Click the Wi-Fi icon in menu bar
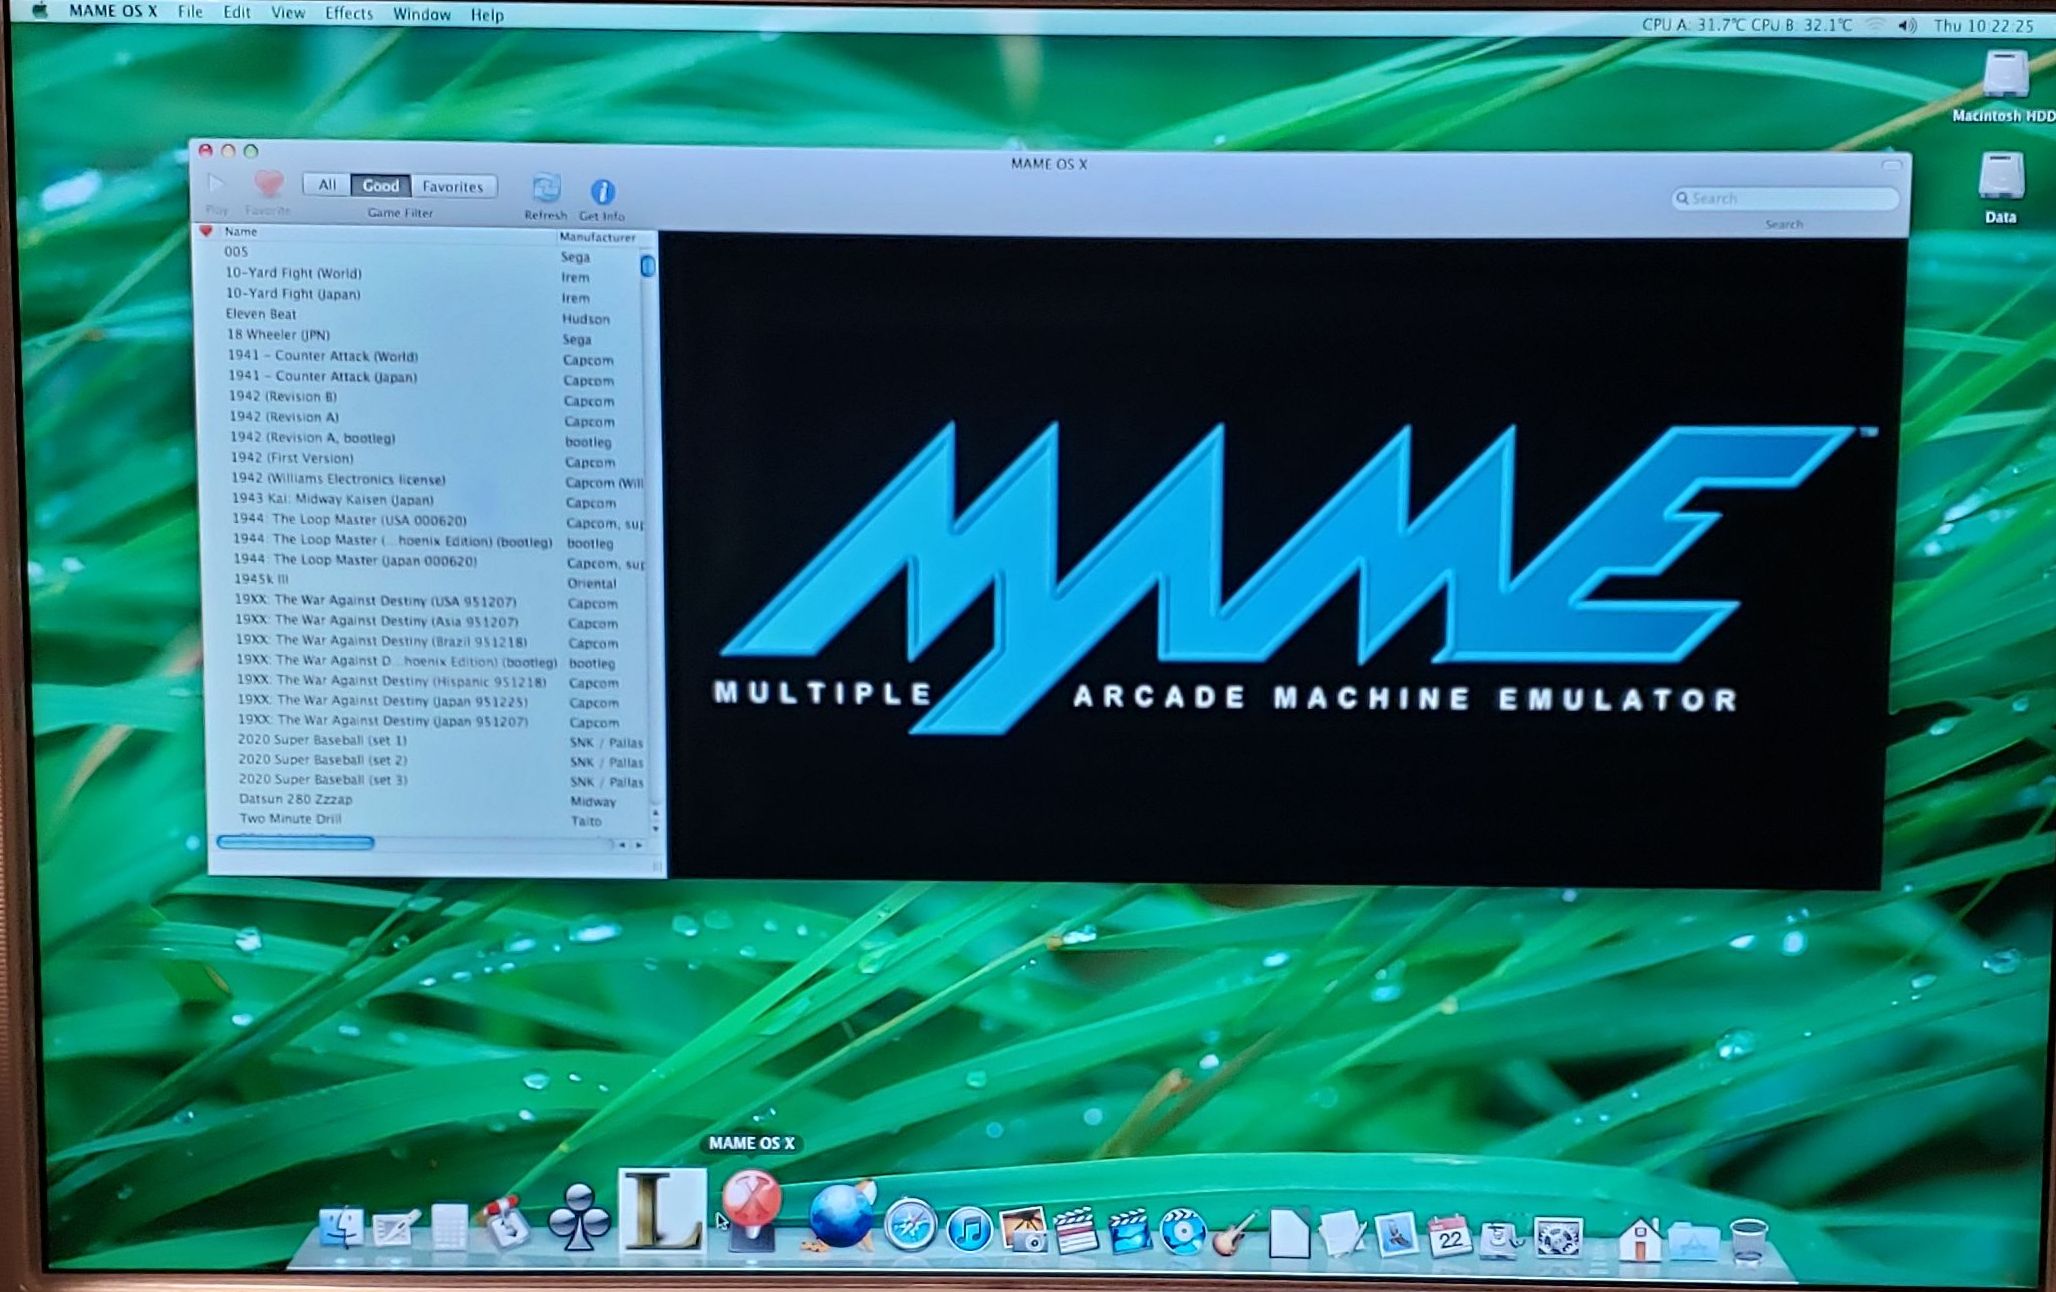This screenshot has width=2056, height=1292. [x=1875, y=26]
